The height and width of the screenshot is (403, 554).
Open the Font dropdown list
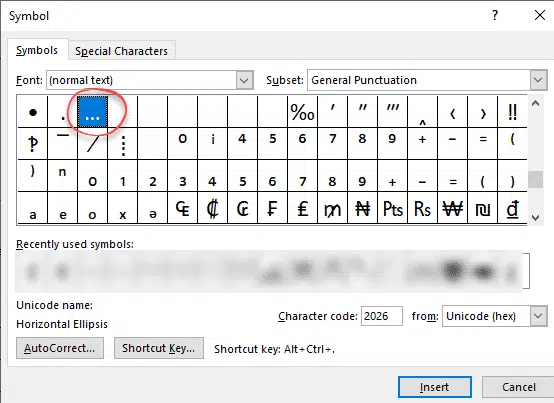pyautogui.click(x=244, y=80)
